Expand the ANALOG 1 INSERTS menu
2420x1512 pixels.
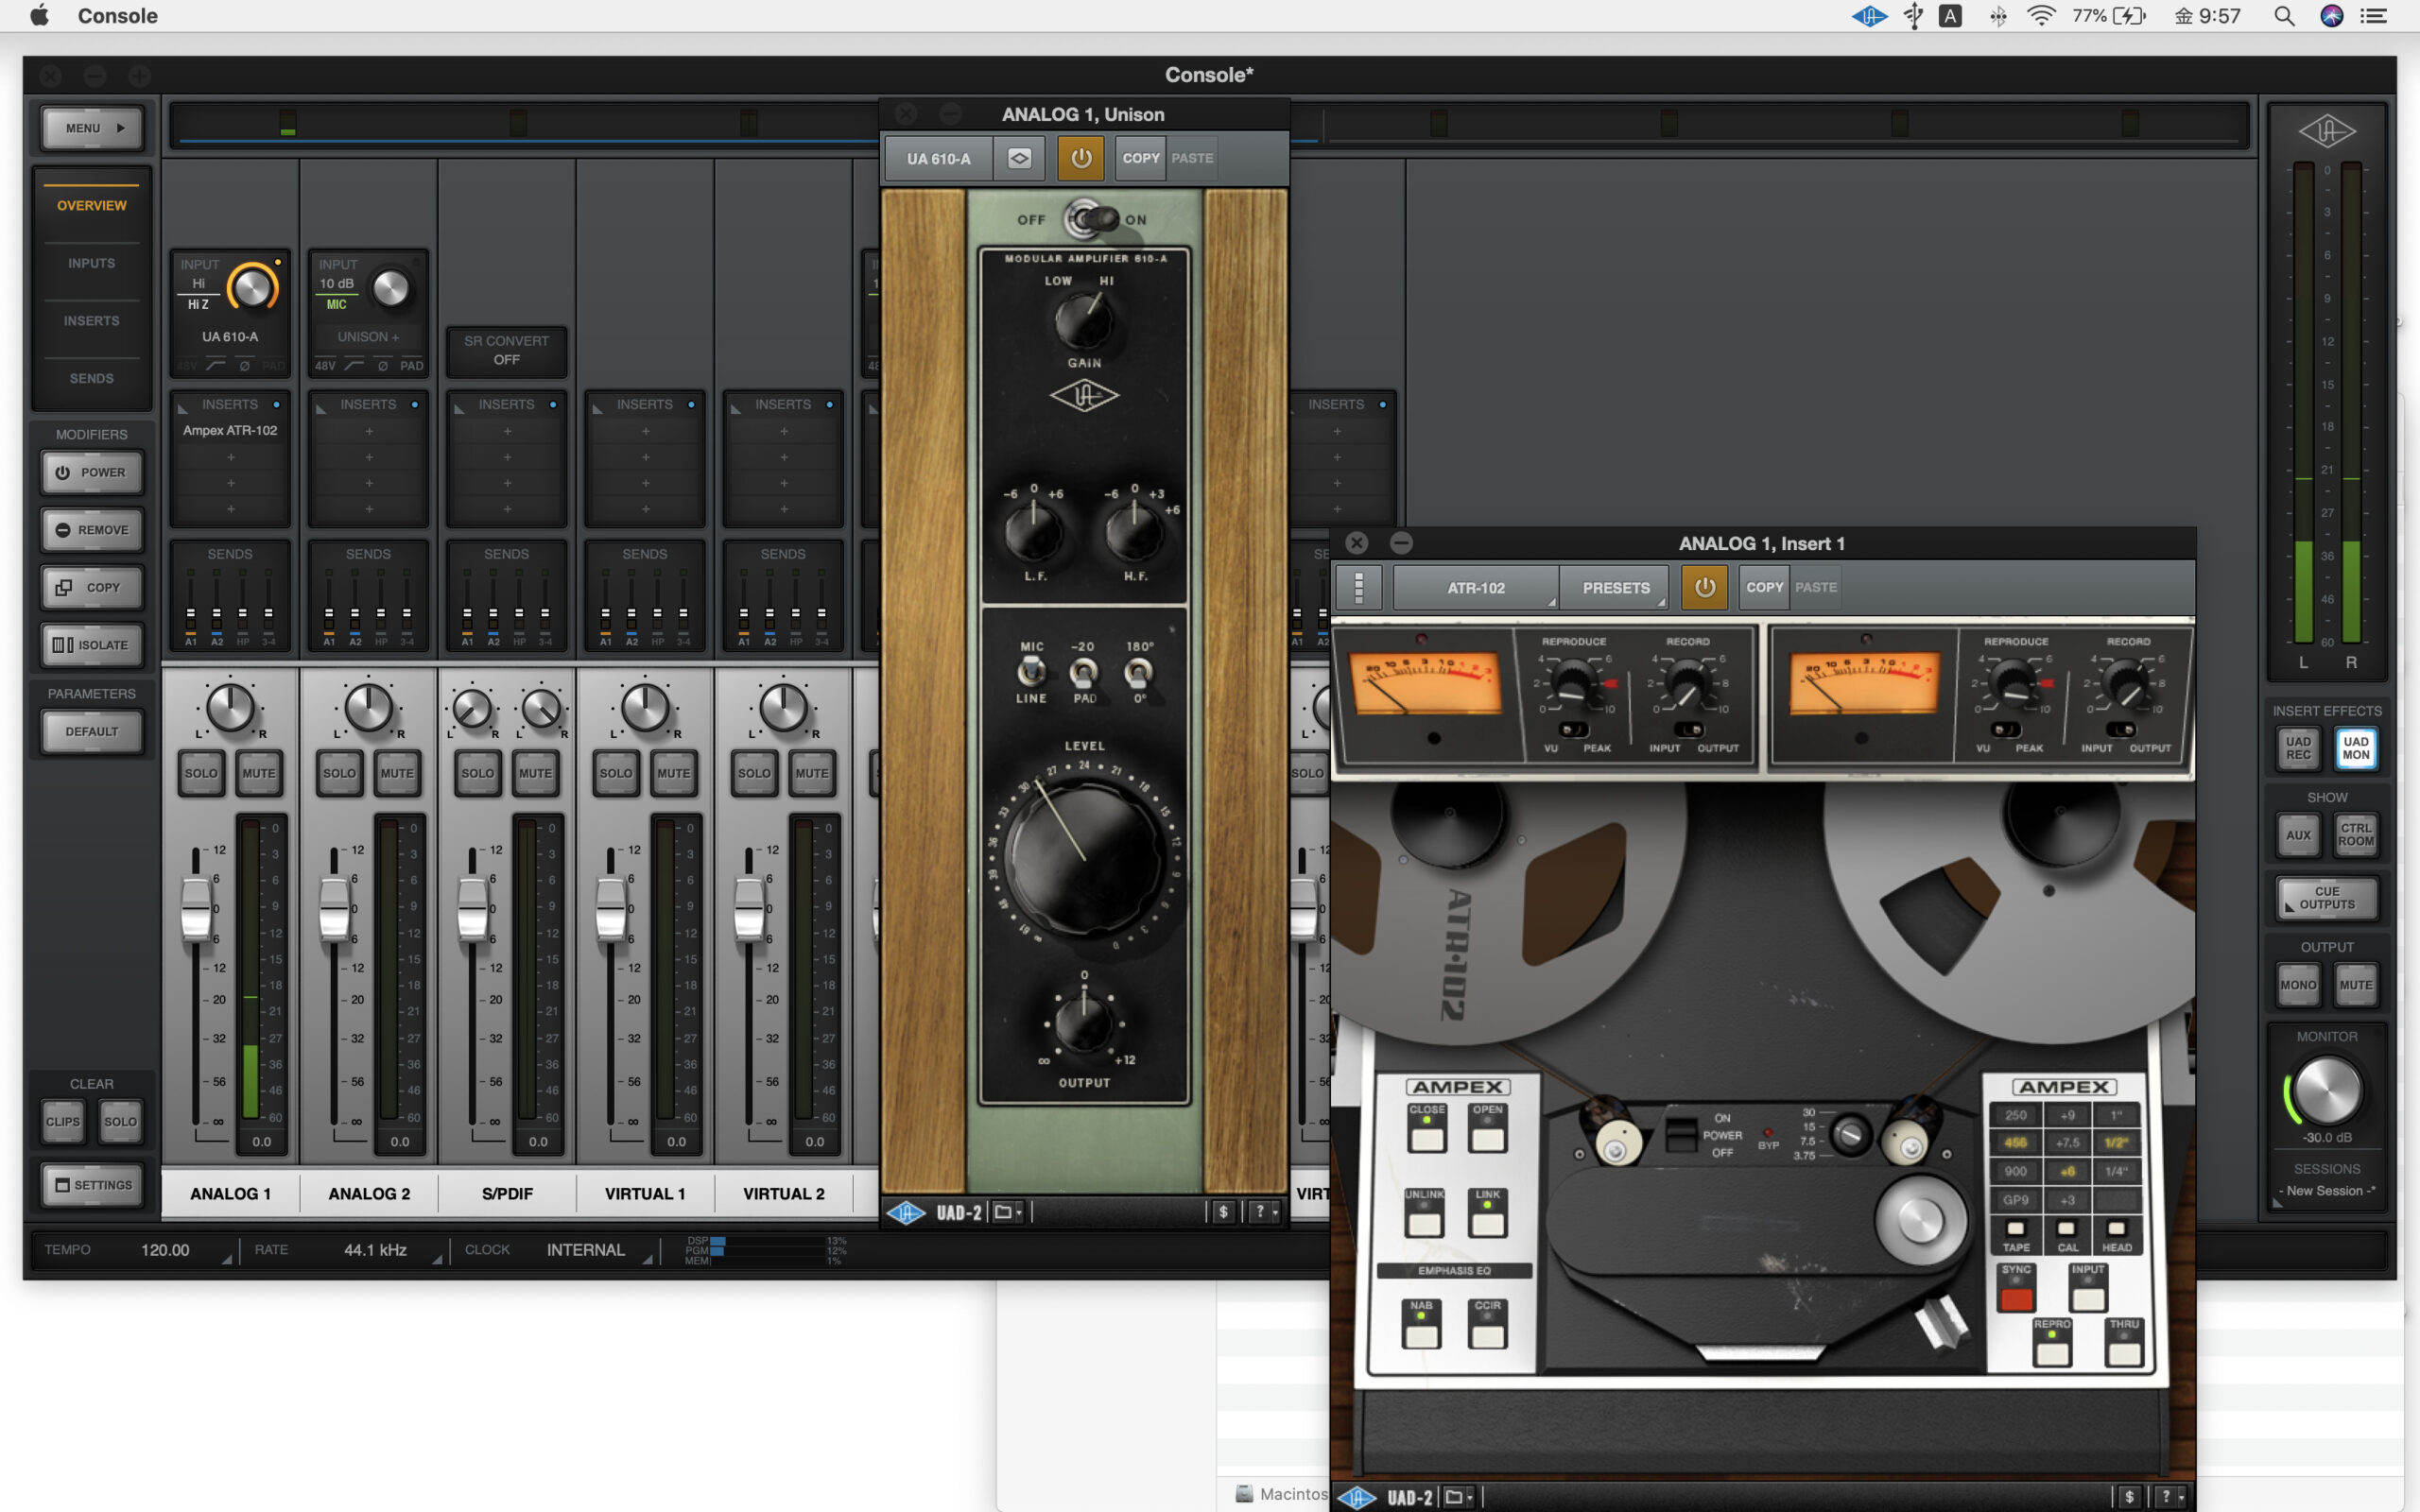(x=230, y=405)
